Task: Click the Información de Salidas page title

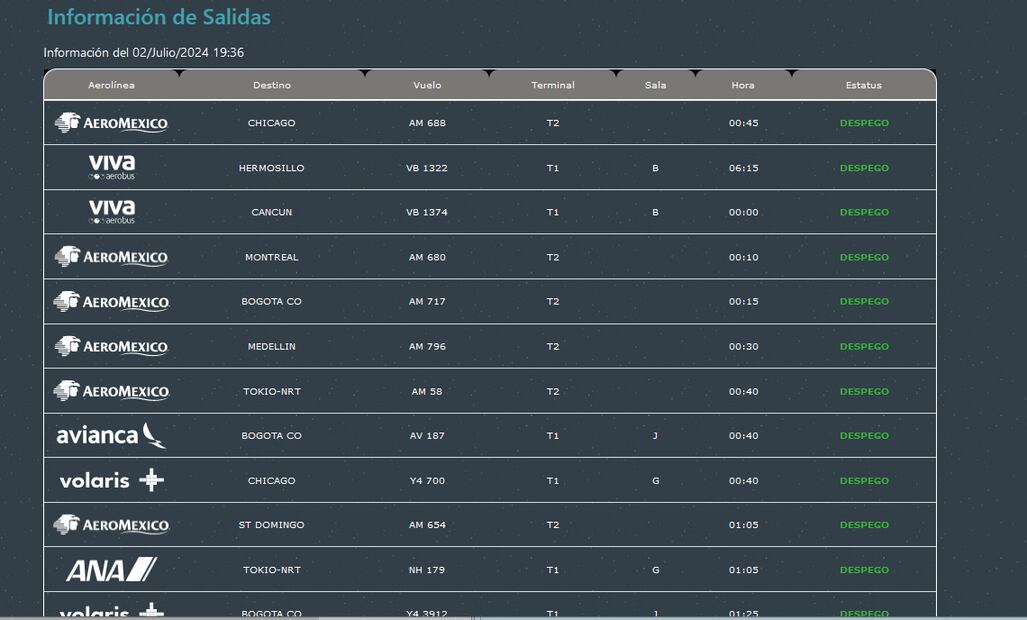Action: point(159,17)
